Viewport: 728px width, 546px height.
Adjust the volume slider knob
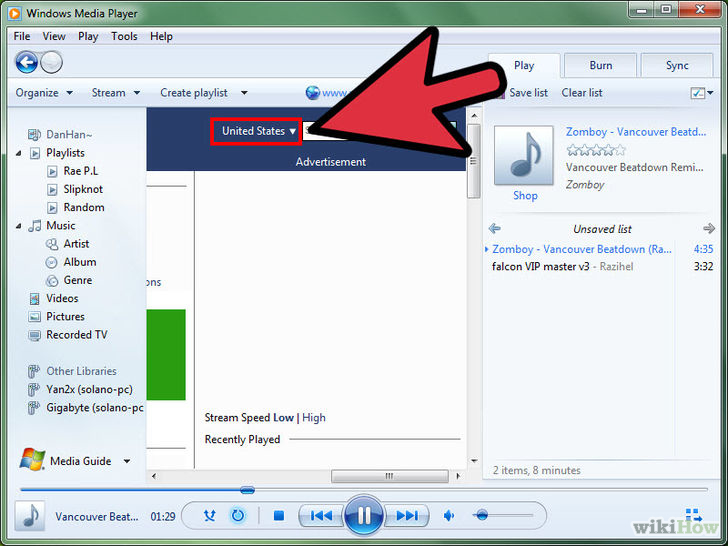tap(482, 515)
